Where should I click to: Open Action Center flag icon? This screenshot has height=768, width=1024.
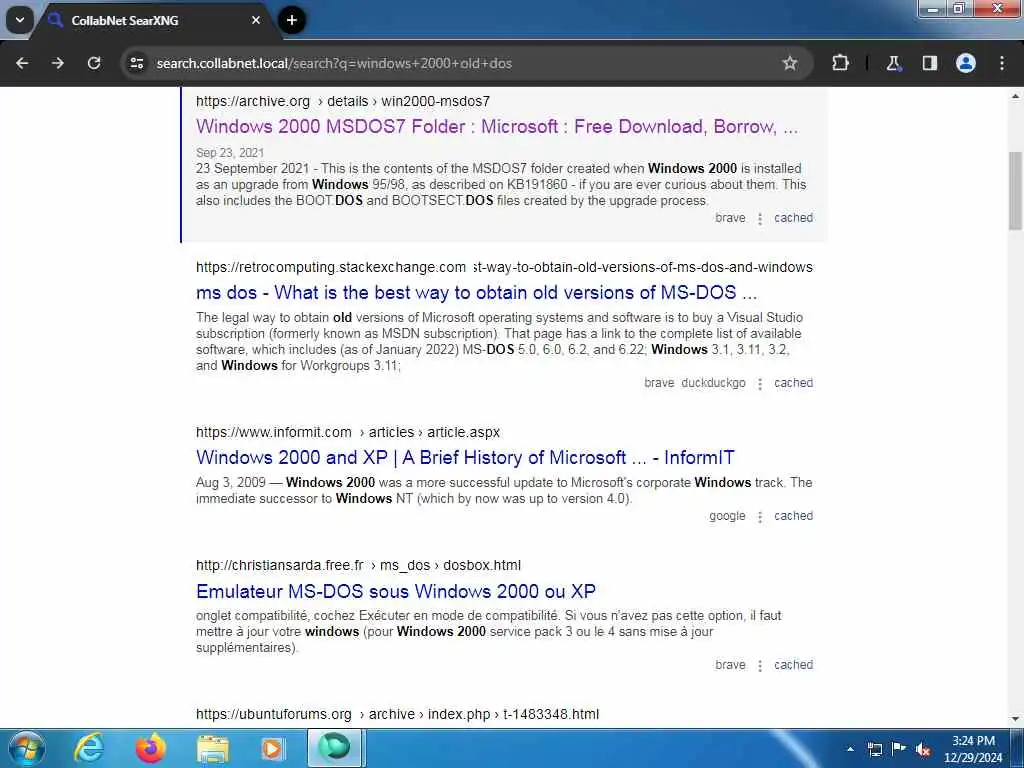click(899, 749)
